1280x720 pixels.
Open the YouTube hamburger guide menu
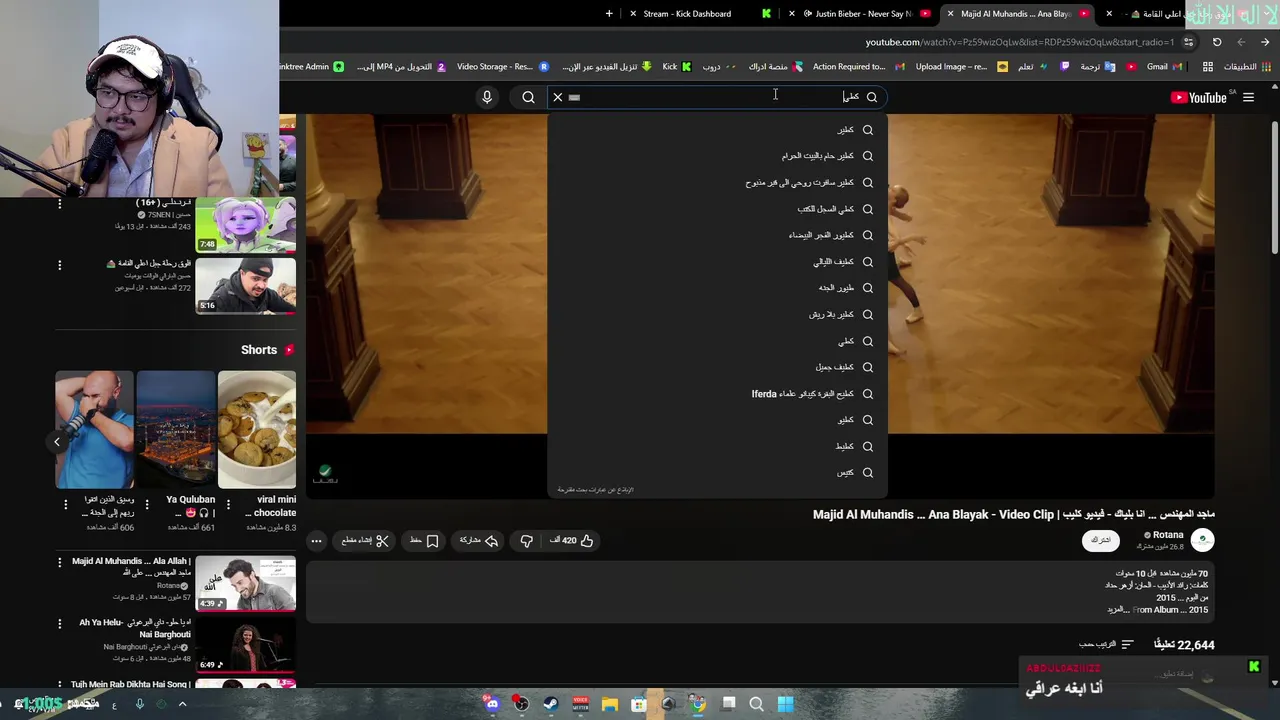pos(1248,97)
